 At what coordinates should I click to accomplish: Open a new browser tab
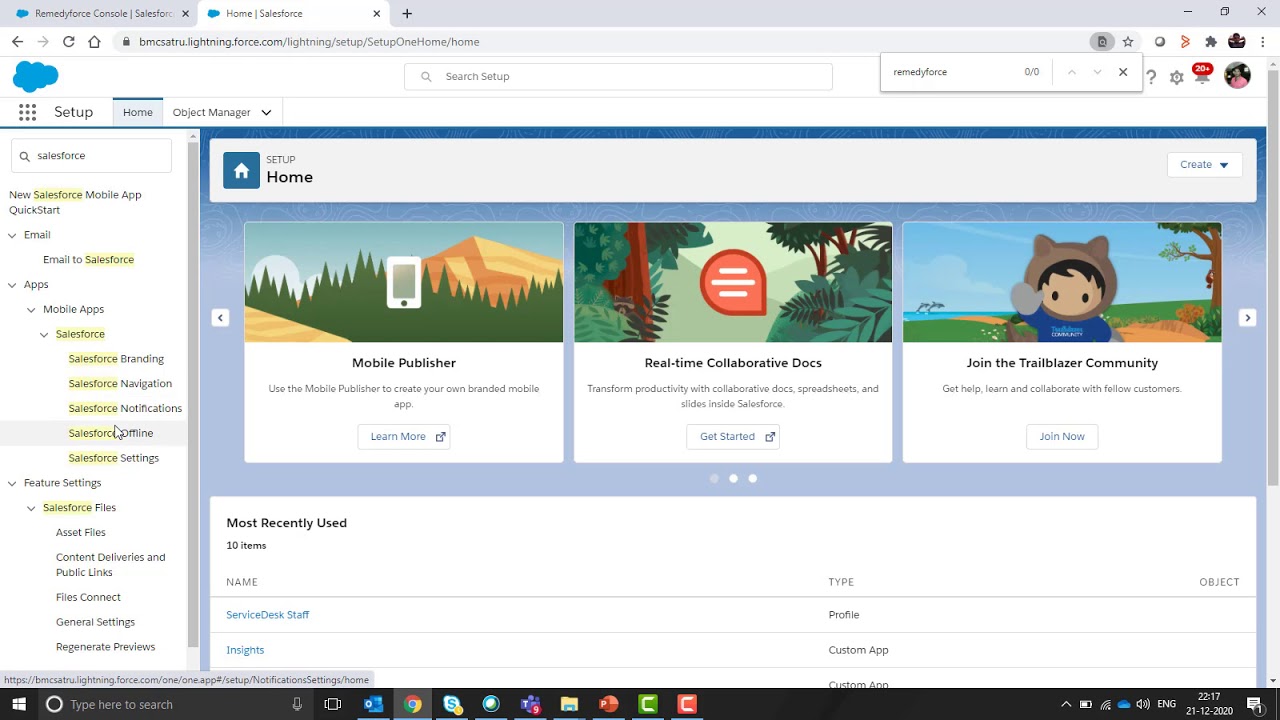coord(407,14)
